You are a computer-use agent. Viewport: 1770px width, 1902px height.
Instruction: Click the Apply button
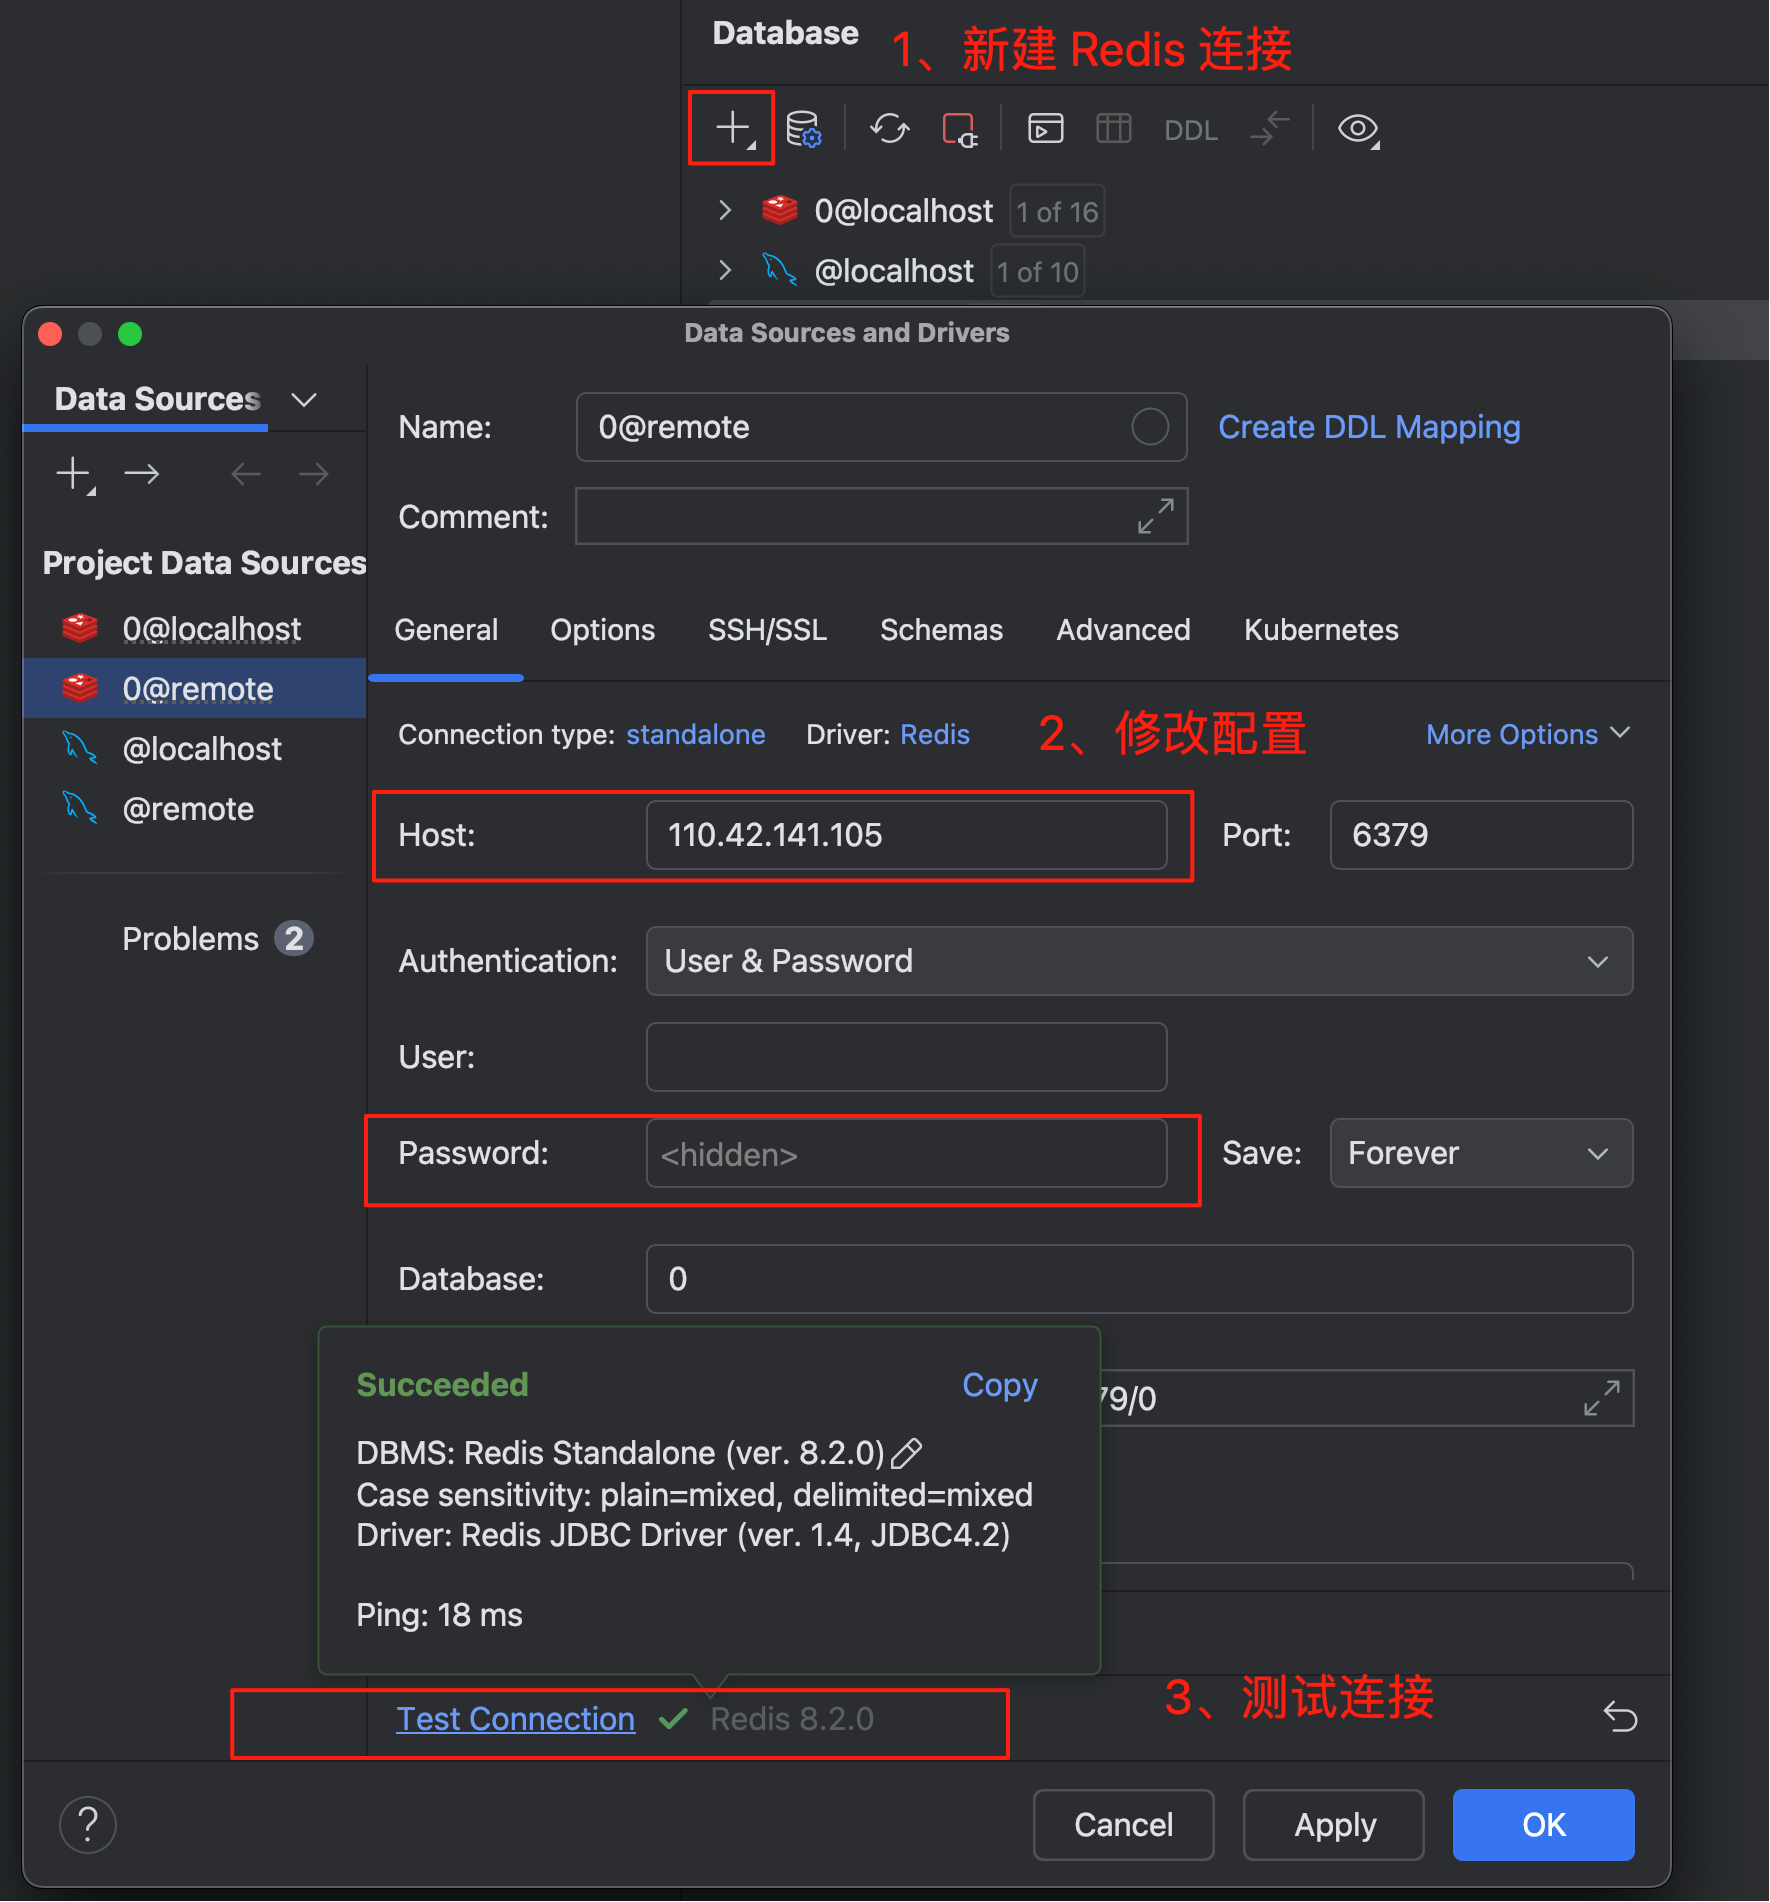pyautogui.click(x=1334, y=1825)
